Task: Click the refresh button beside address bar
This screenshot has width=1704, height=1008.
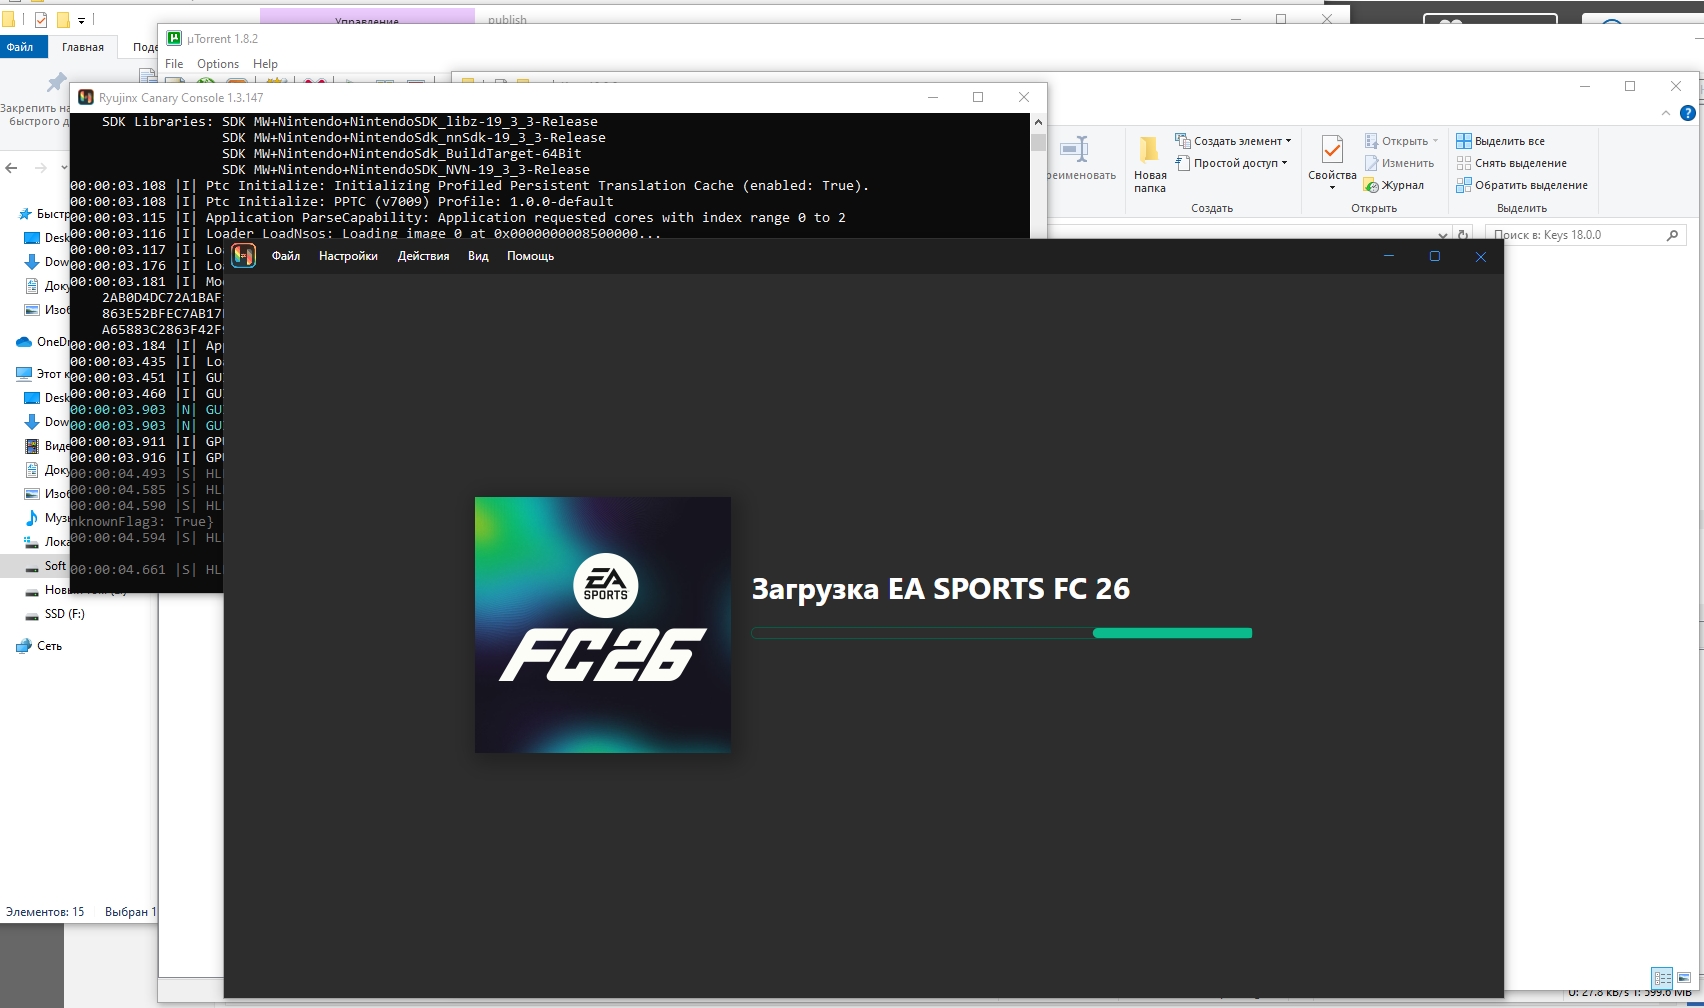Action: [1463, 235]
